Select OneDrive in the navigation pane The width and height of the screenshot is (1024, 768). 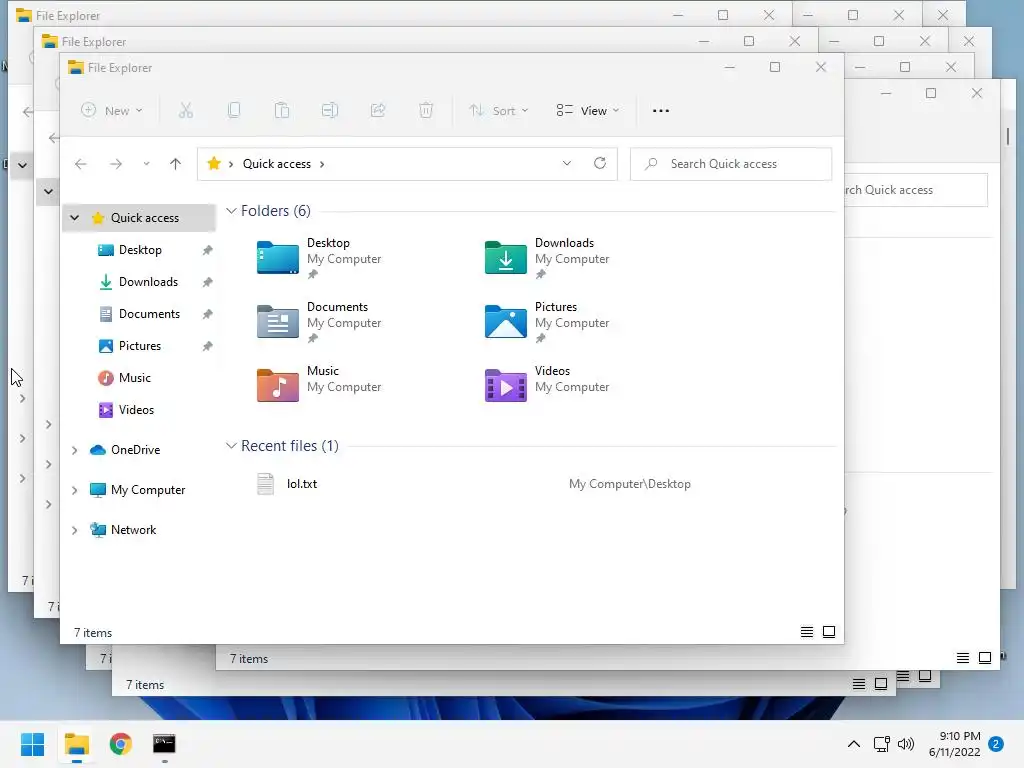click(135, 449)
